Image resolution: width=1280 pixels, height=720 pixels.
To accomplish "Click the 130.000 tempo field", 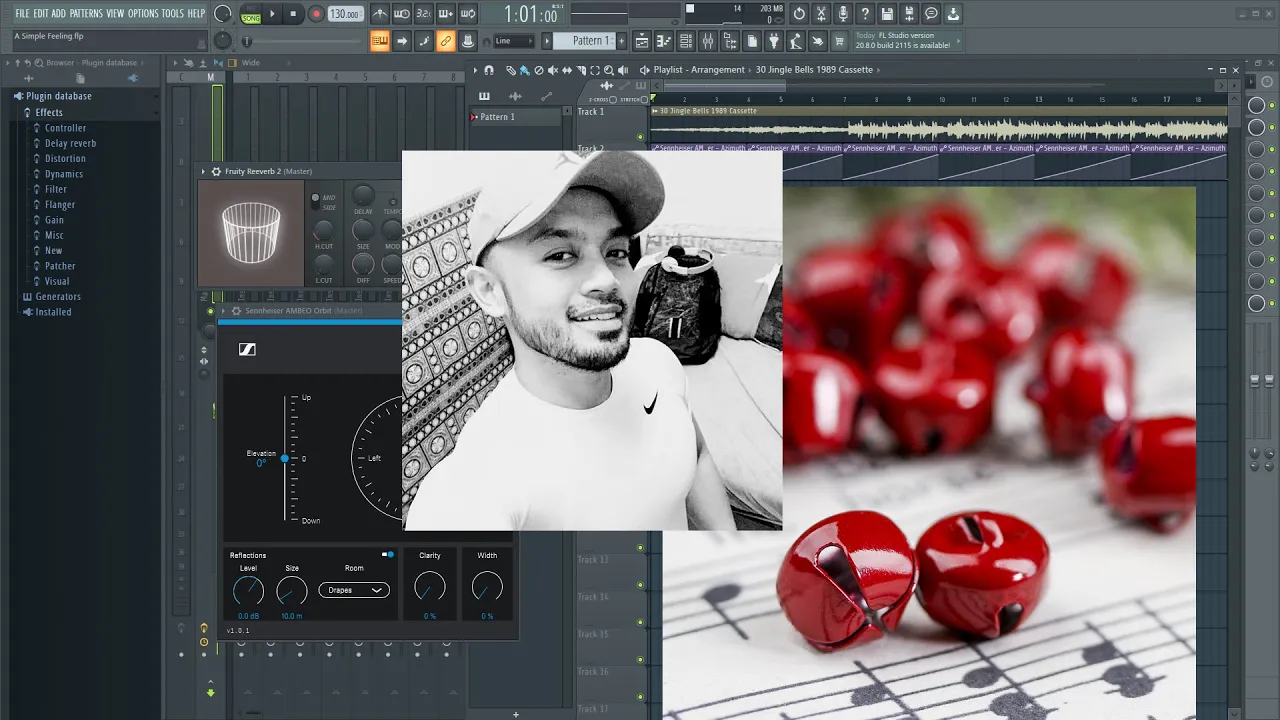I will (x=345, y=14).
